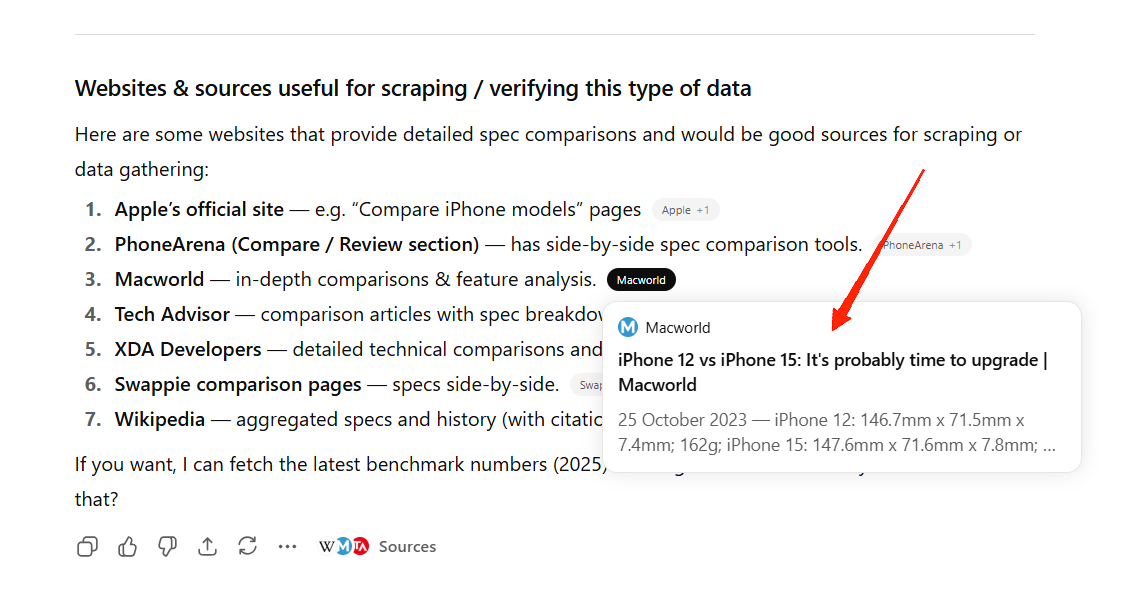Give the answer a thumbs up
This screenshot has height=616, width=1132.
coord(127,546)
